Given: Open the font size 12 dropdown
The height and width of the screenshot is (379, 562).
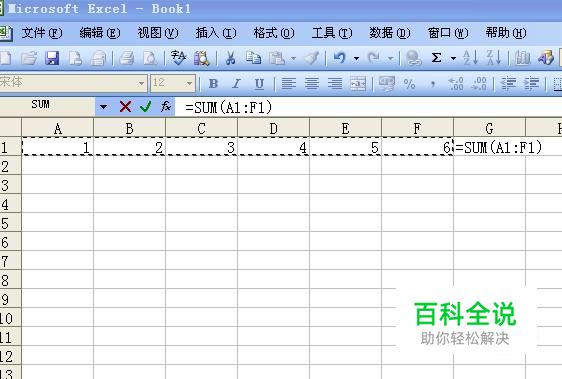Looking at the screenshot, I should [x=189, y=84].
